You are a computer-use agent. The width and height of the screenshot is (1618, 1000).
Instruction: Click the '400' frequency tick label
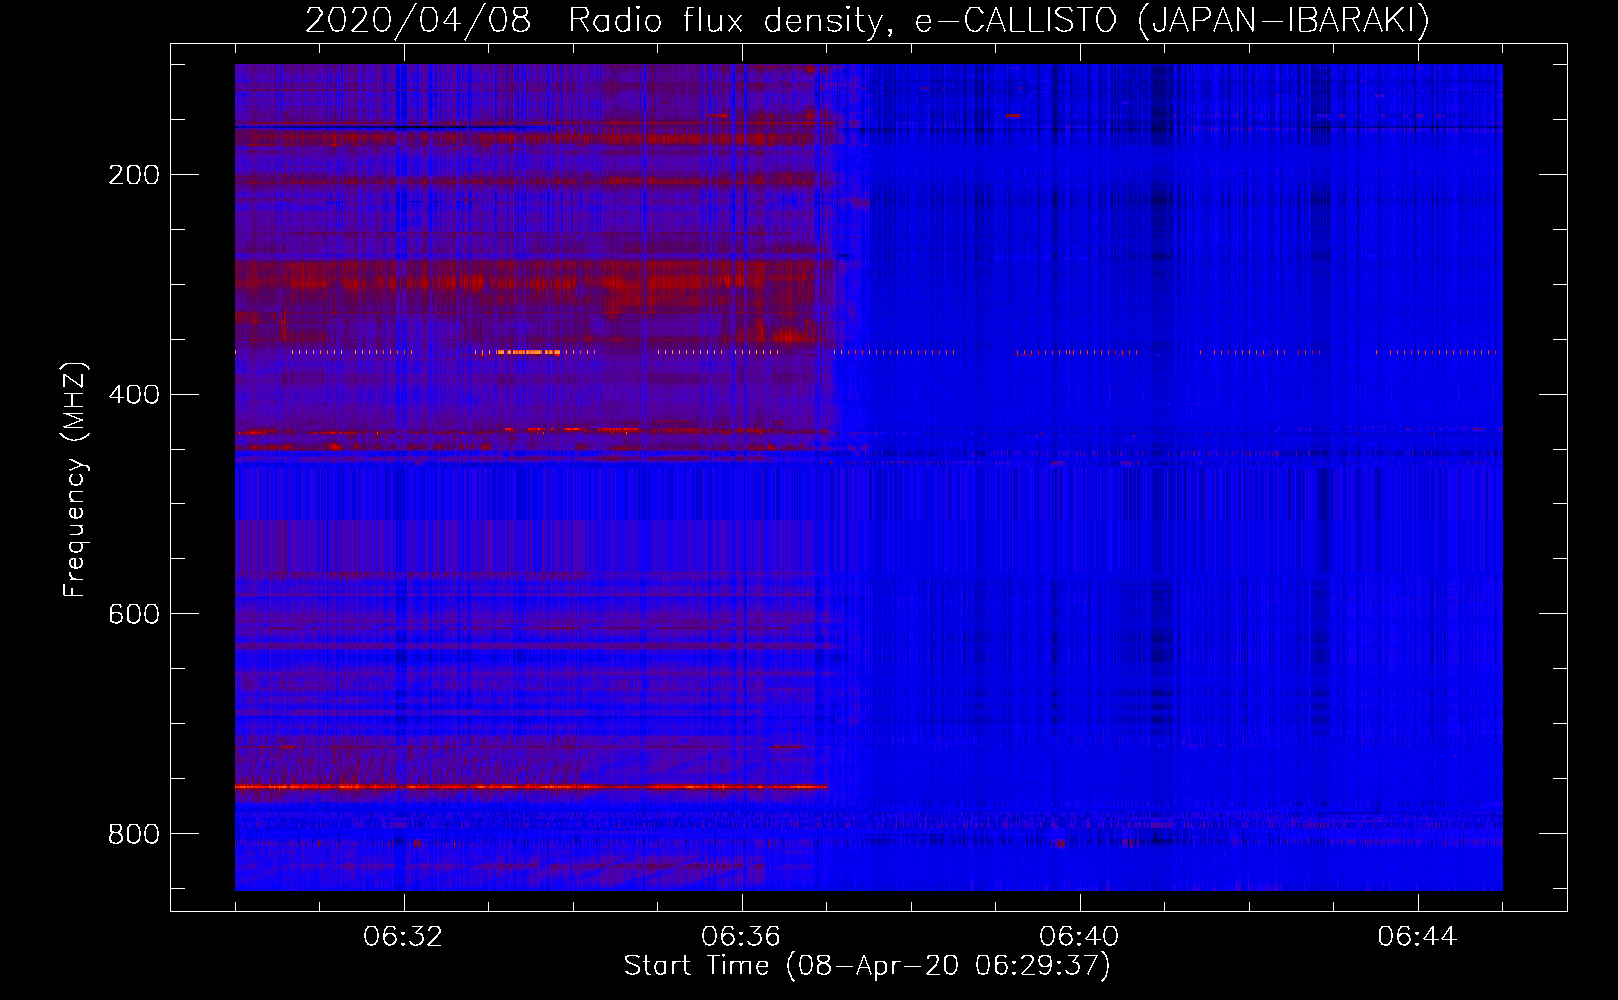pyautogui.click(x=134, y=394)
